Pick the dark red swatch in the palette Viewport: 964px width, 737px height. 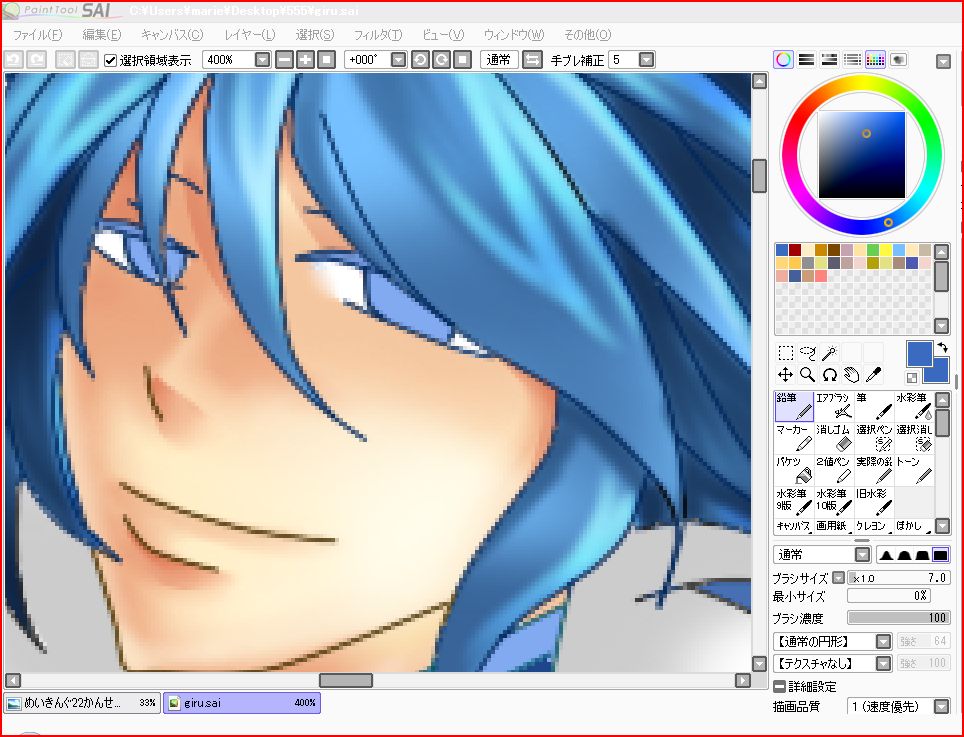pos(795,250)
